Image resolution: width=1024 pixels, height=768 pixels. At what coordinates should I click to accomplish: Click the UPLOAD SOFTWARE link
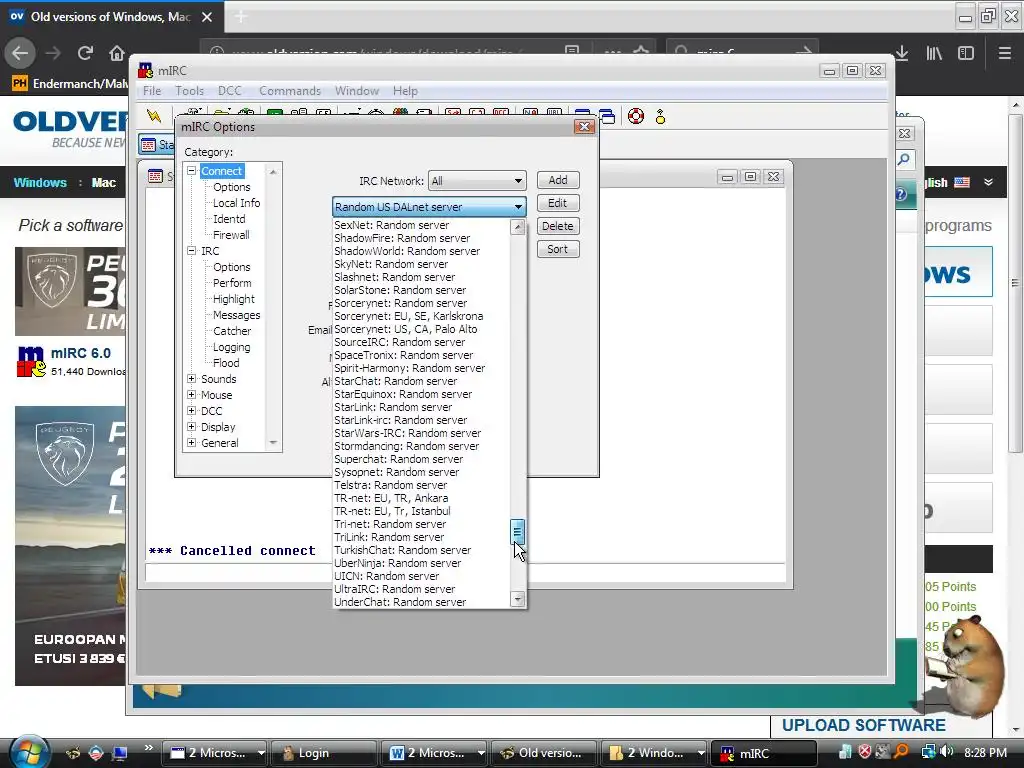[863, 726]
